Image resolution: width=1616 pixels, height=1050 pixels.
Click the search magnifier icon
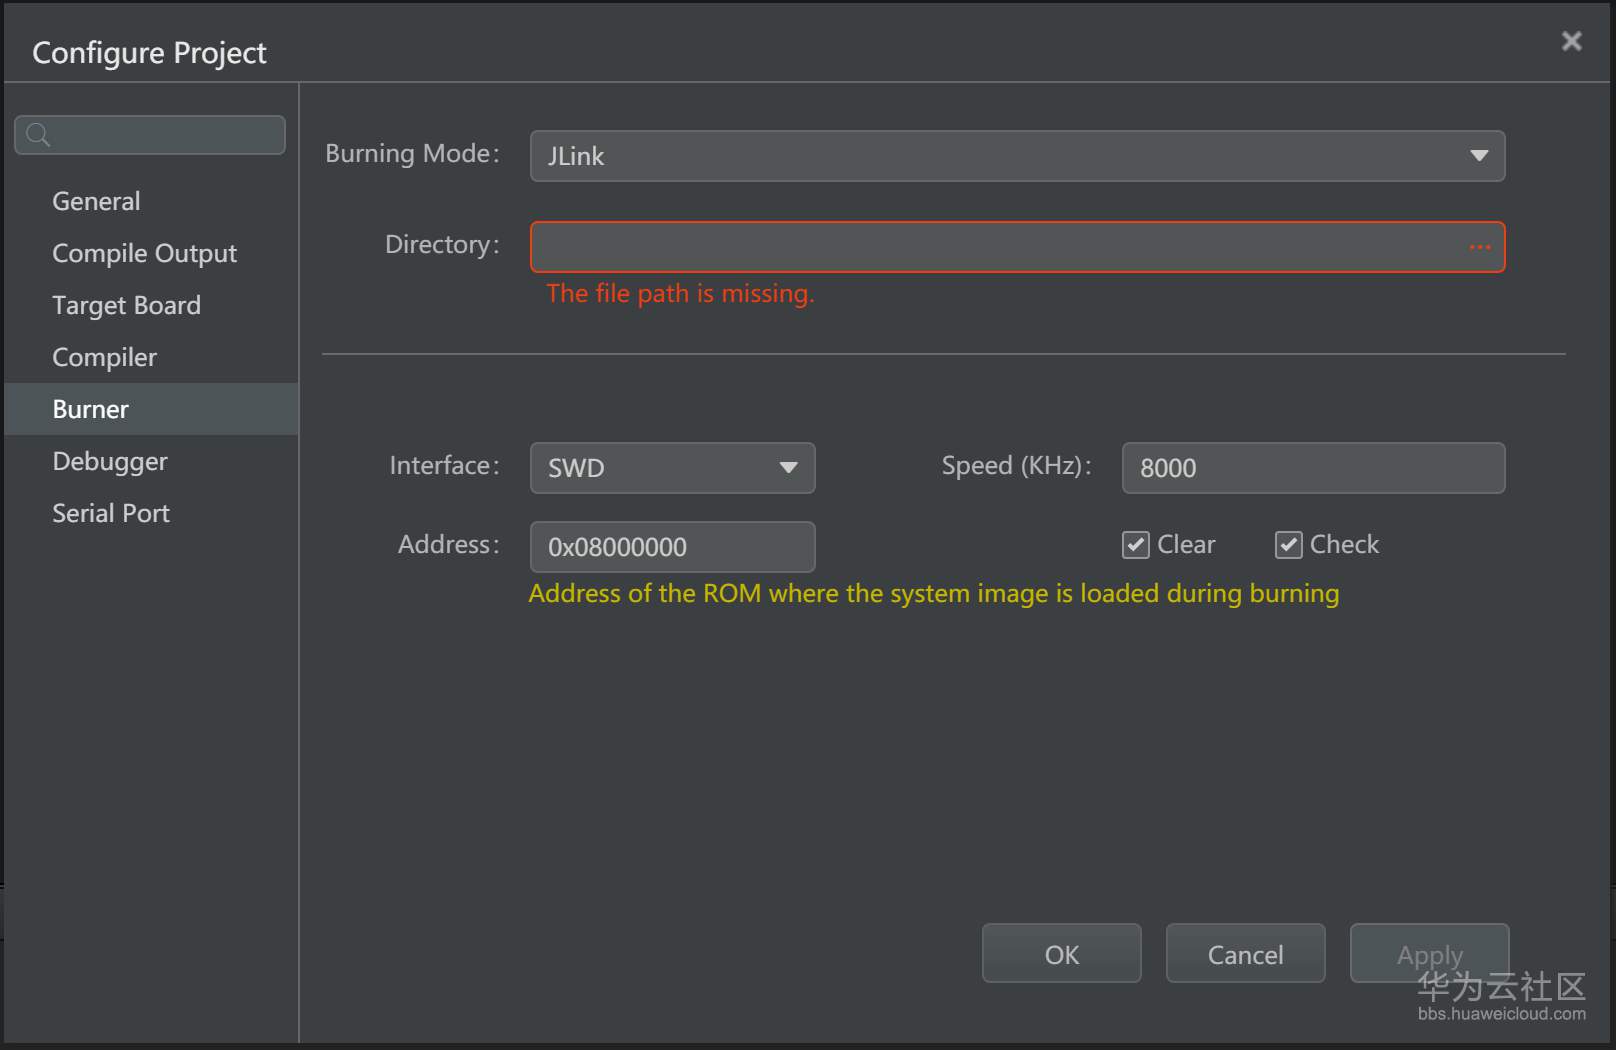point(38,135)
